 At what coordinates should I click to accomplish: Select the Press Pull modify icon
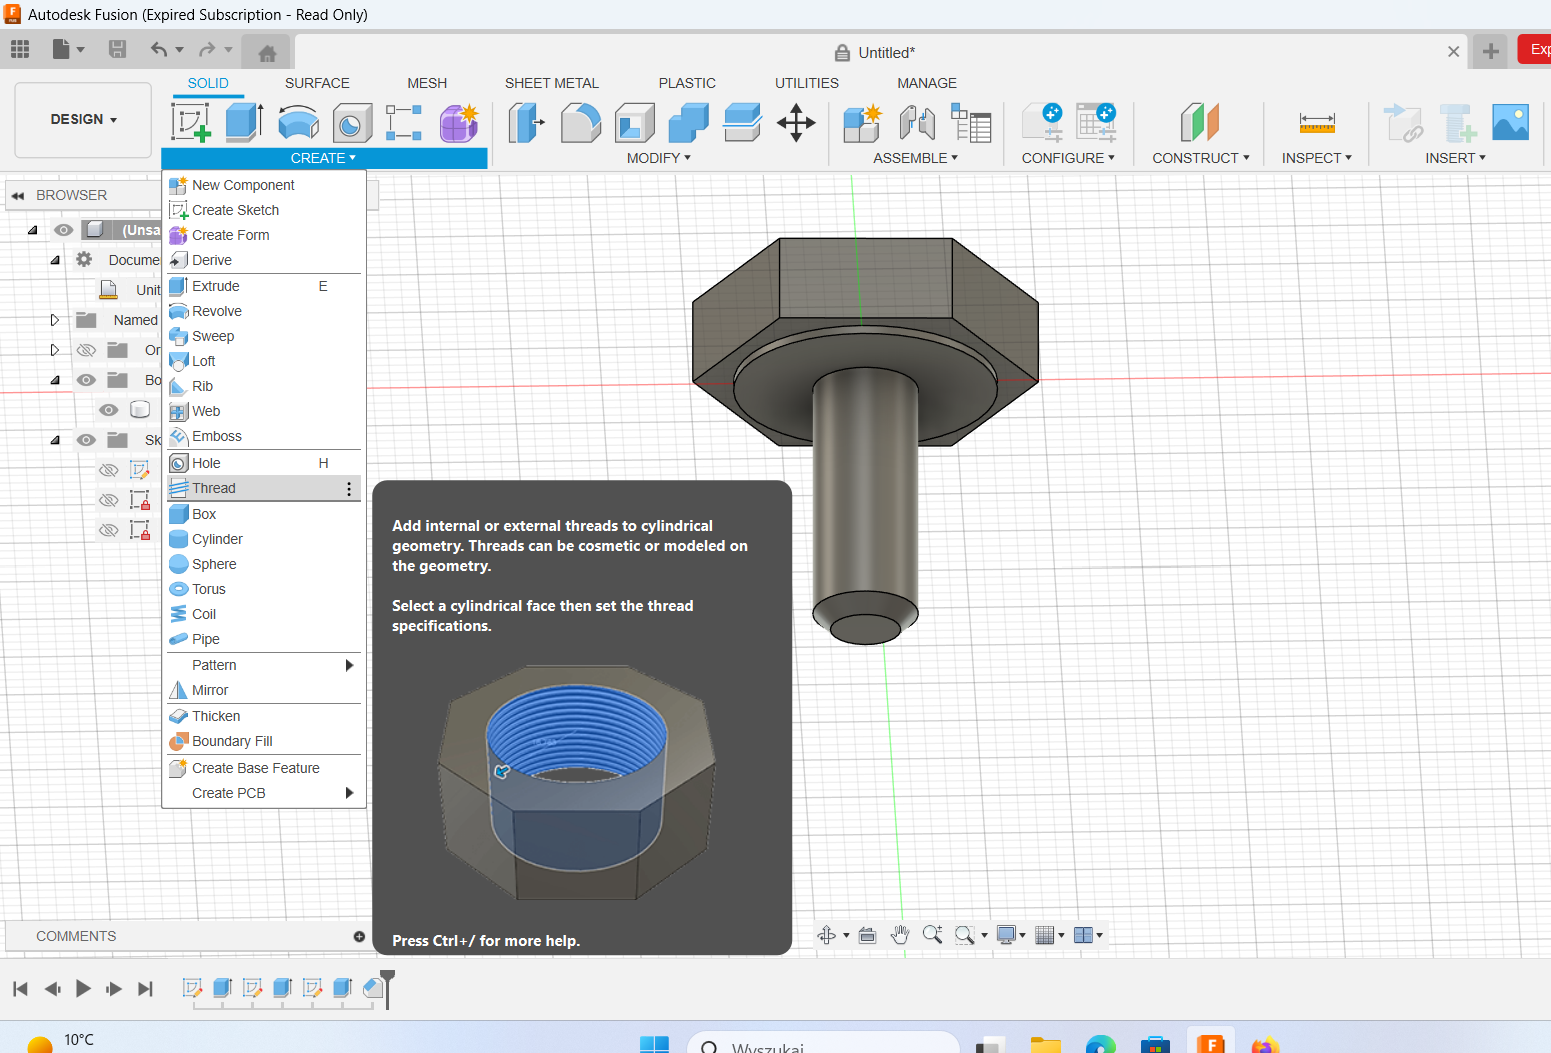click(527, 123)
